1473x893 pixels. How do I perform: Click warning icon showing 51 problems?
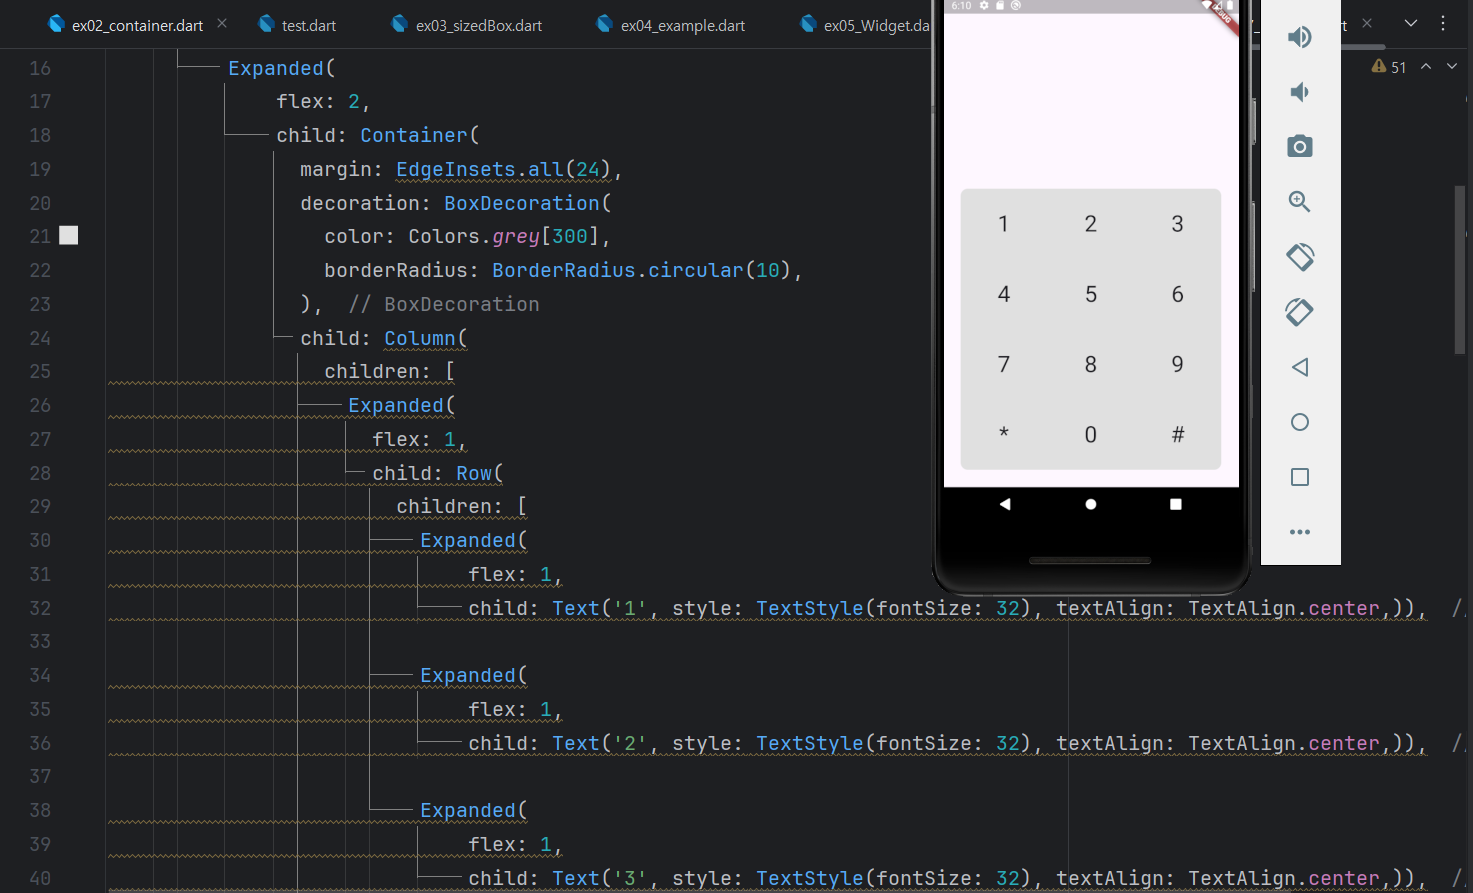[1379, 66]
